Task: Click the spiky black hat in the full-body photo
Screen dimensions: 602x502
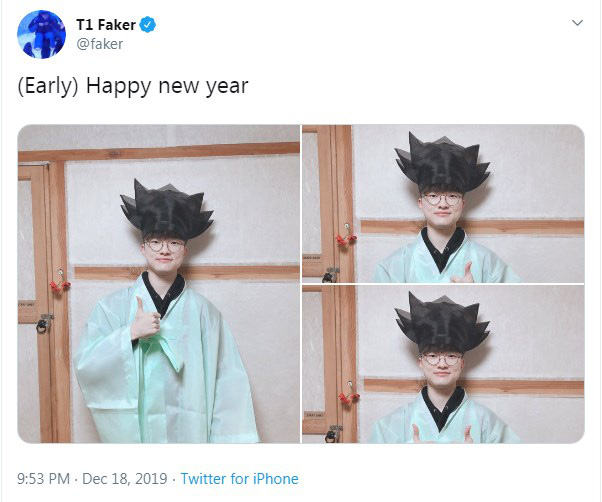Action: pos(167,209)
